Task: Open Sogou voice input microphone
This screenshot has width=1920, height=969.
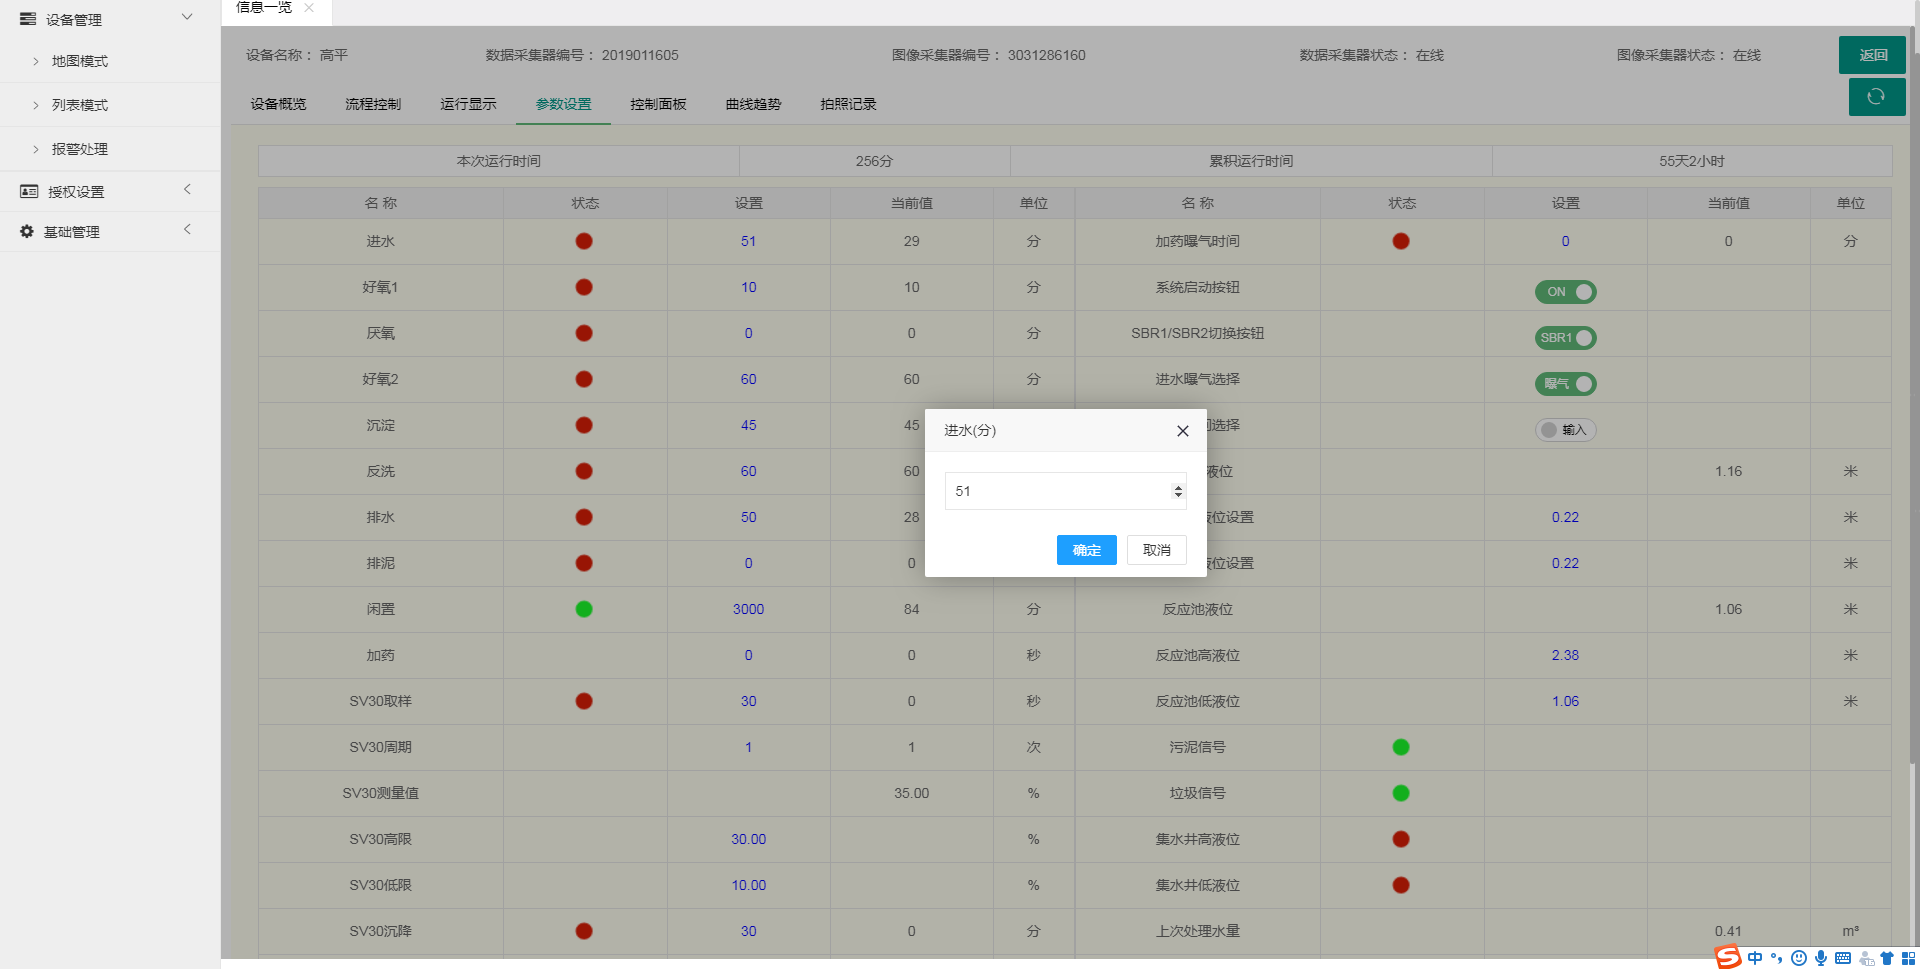Action: [1821, 958]
